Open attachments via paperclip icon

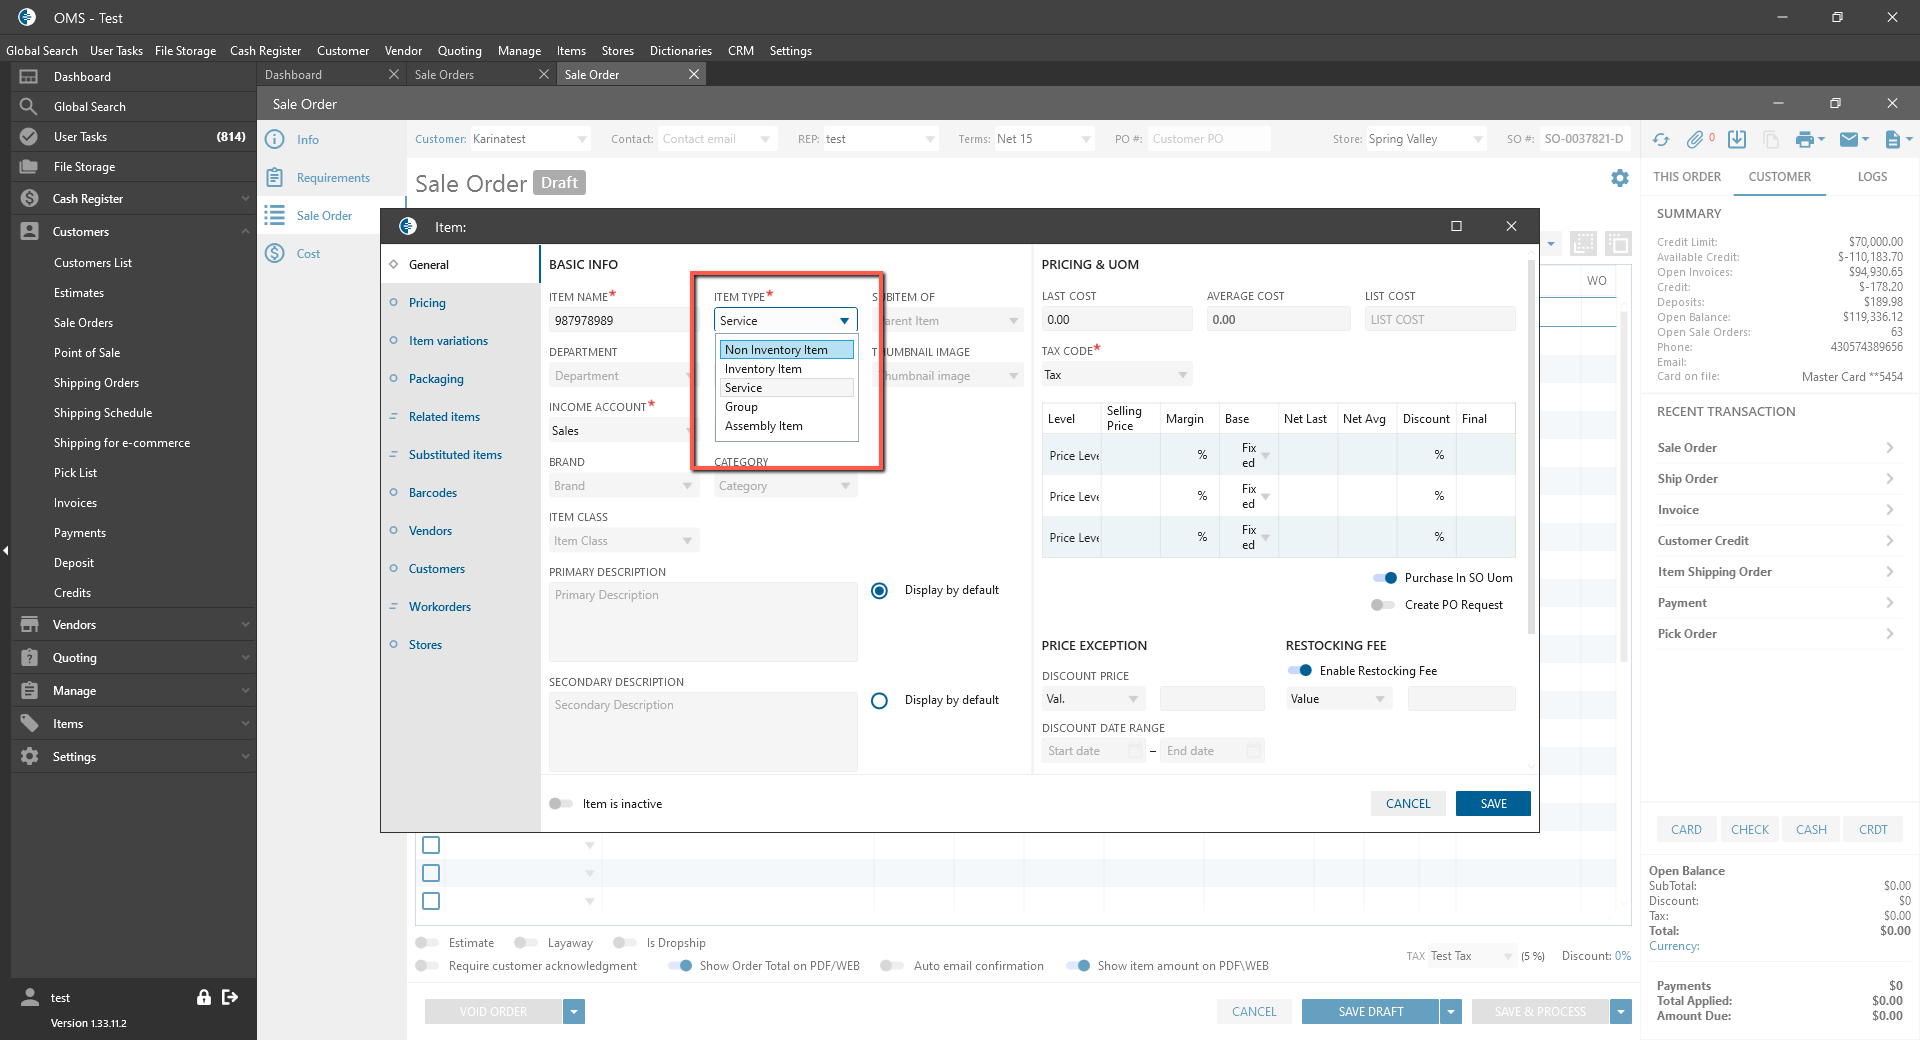[1695, 140]
